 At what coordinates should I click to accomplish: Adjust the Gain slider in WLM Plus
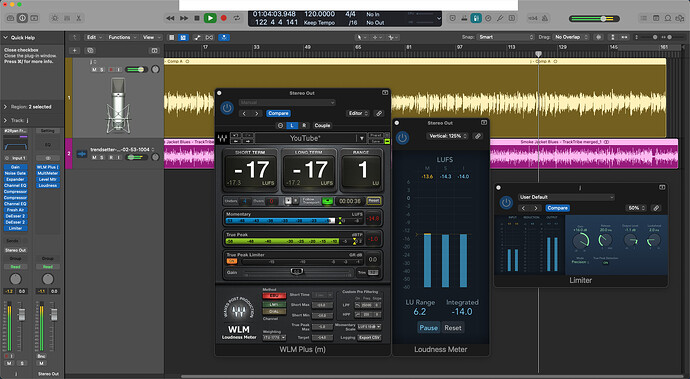[297, 272]
